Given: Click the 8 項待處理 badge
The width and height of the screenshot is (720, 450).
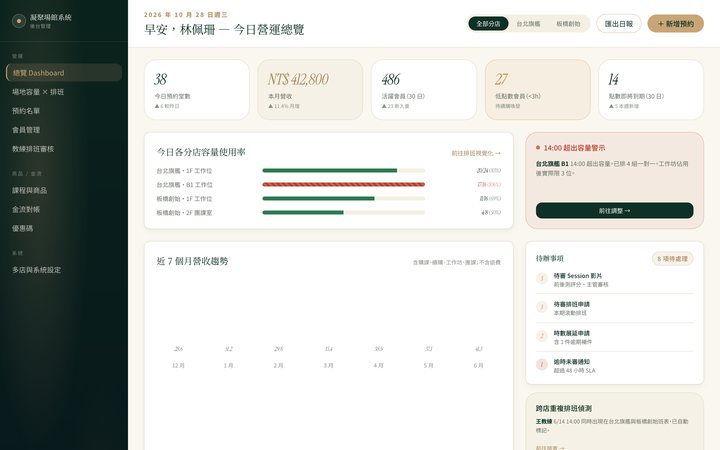Looking at the screenshot, I should [672, 259].
